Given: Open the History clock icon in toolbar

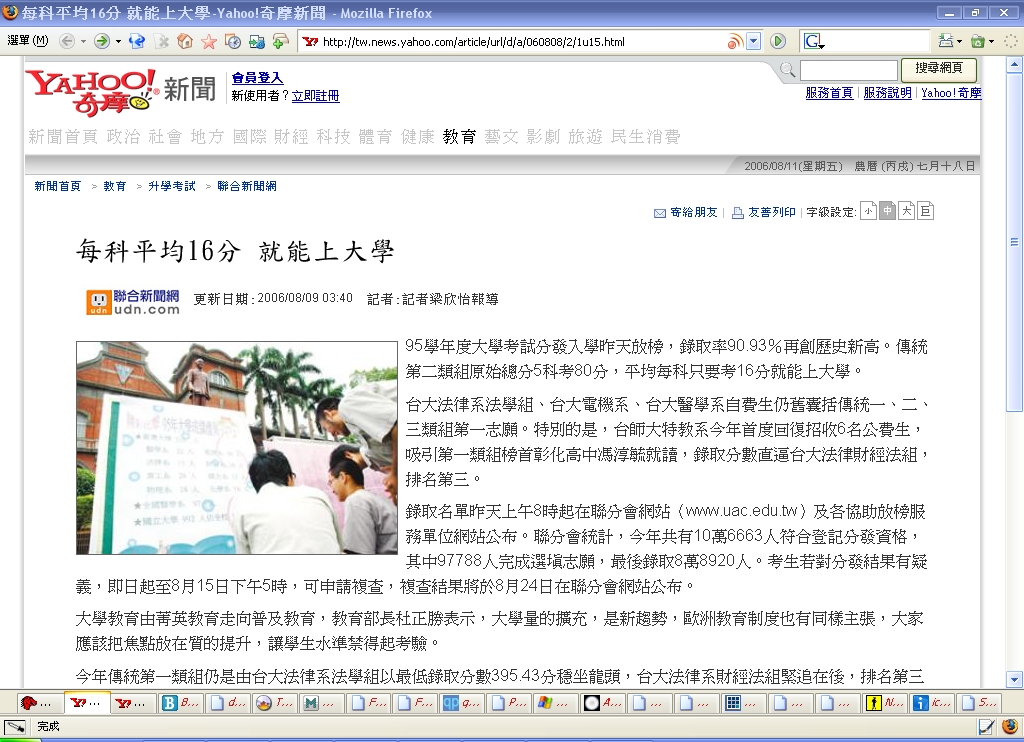Looking at the screenshot, I should coord(233,41).
